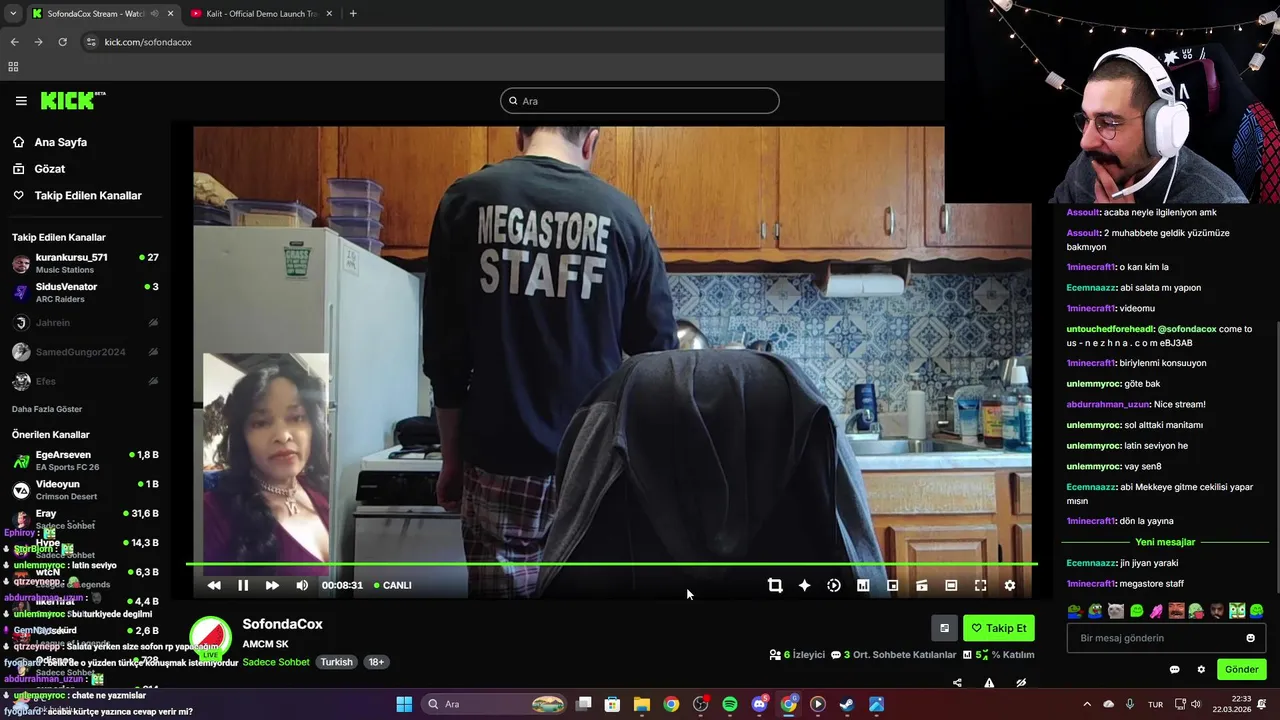Click the gray square button beside Takip Et

[x=944, y=628]
